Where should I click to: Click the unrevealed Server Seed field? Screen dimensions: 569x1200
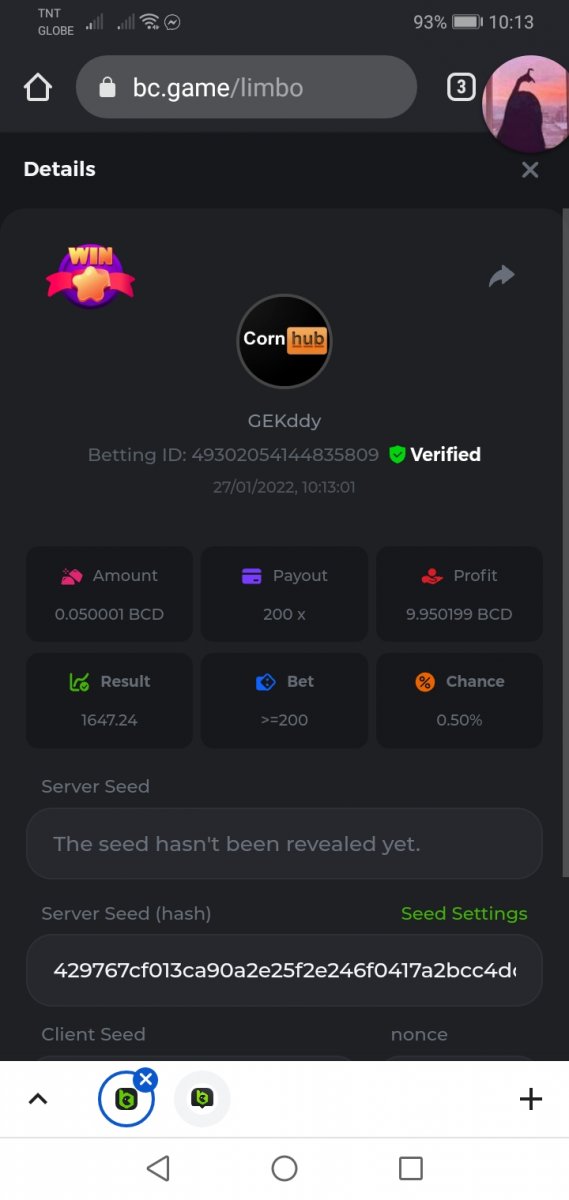(x=284, y=844)
